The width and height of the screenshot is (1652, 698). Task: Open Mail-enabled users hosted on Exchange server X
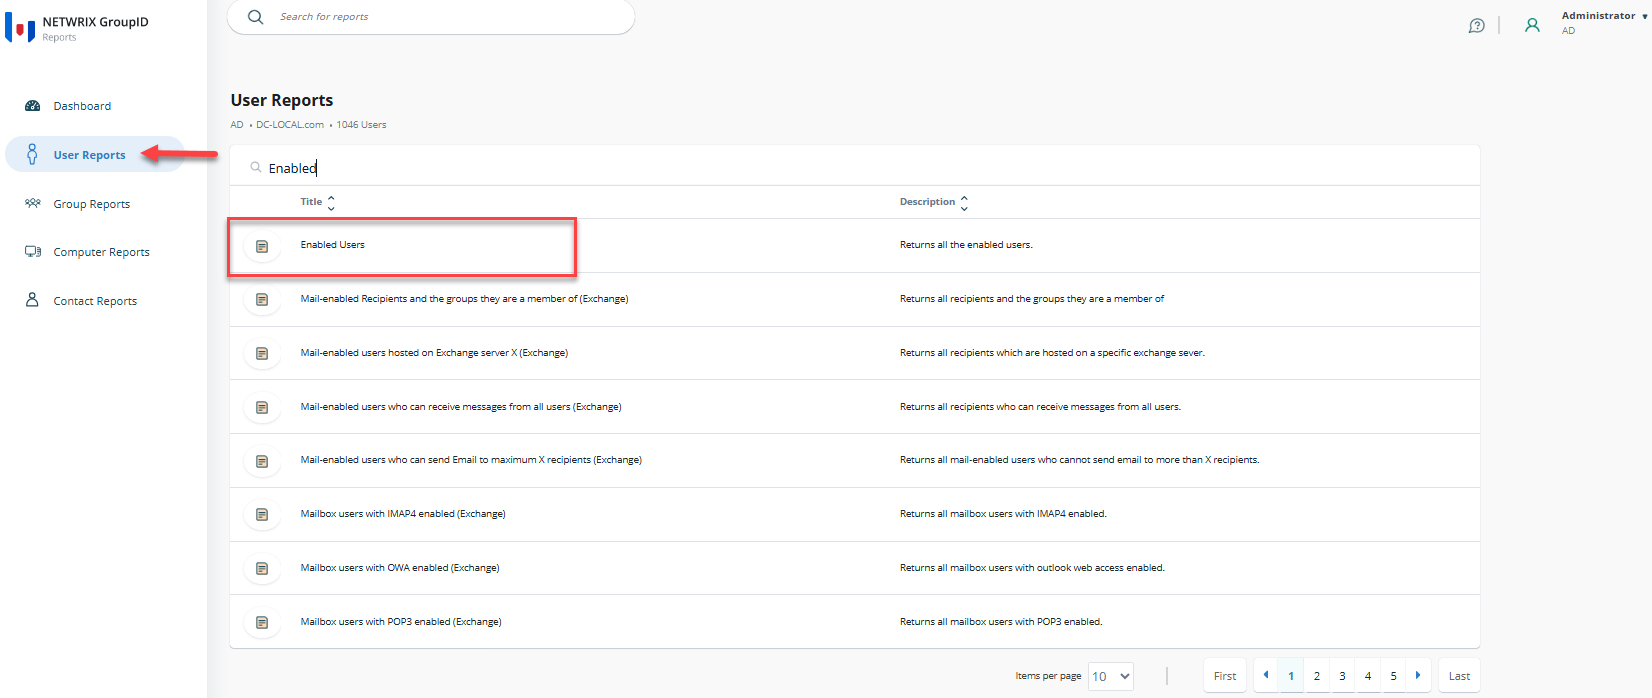(434, 353)
